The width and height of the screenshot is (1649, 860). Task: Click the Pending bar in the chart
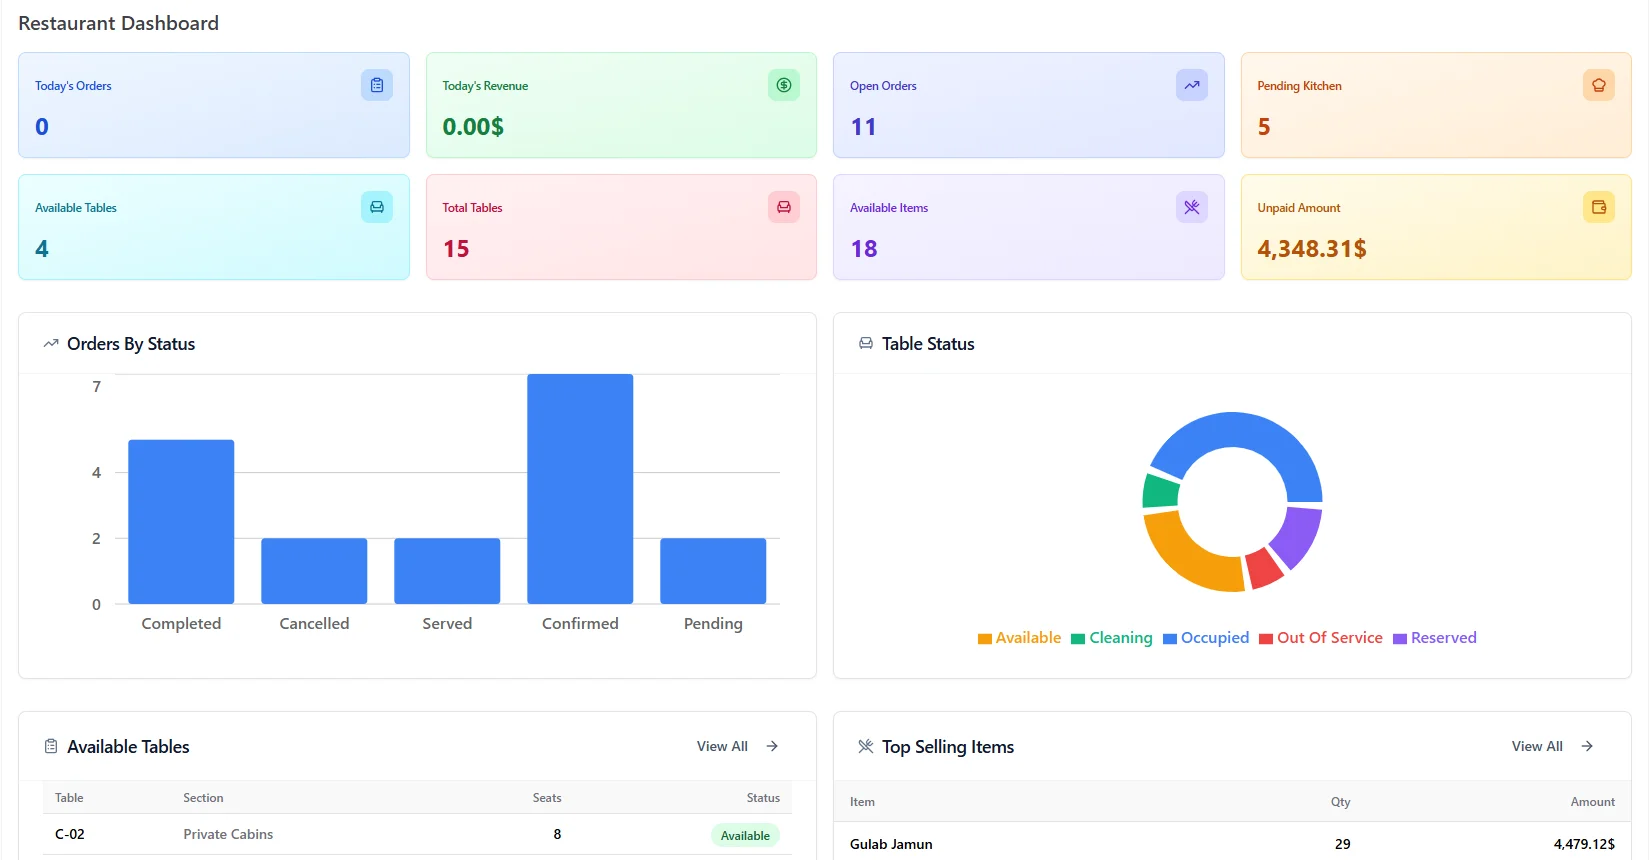tap(713, 571)
